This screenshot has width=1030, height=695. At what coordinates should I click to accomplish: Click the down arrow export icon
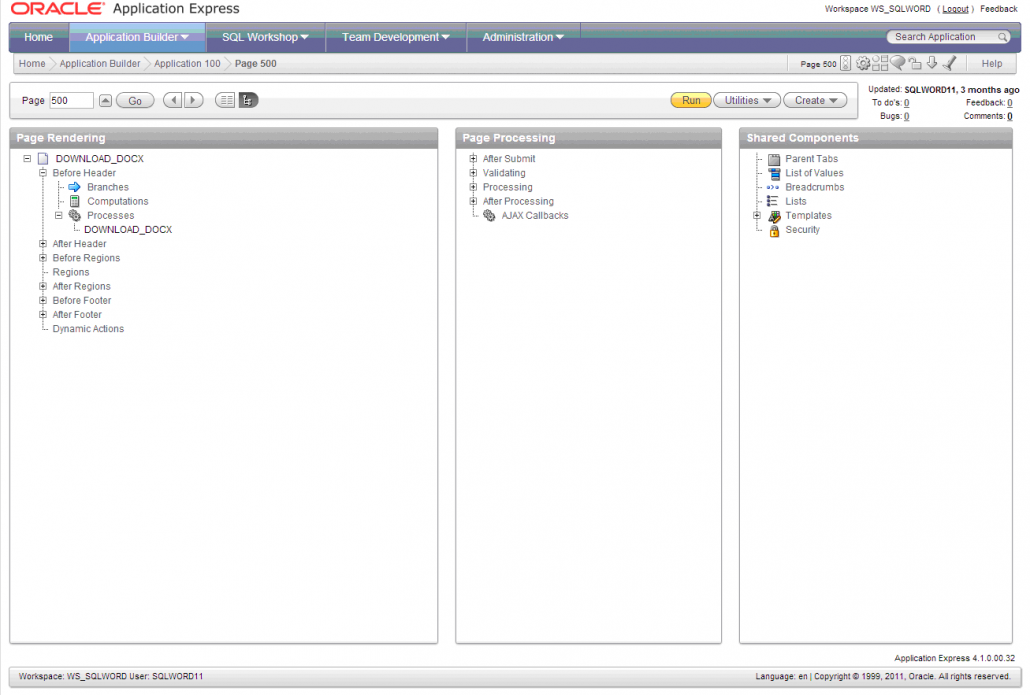point(930,63)
